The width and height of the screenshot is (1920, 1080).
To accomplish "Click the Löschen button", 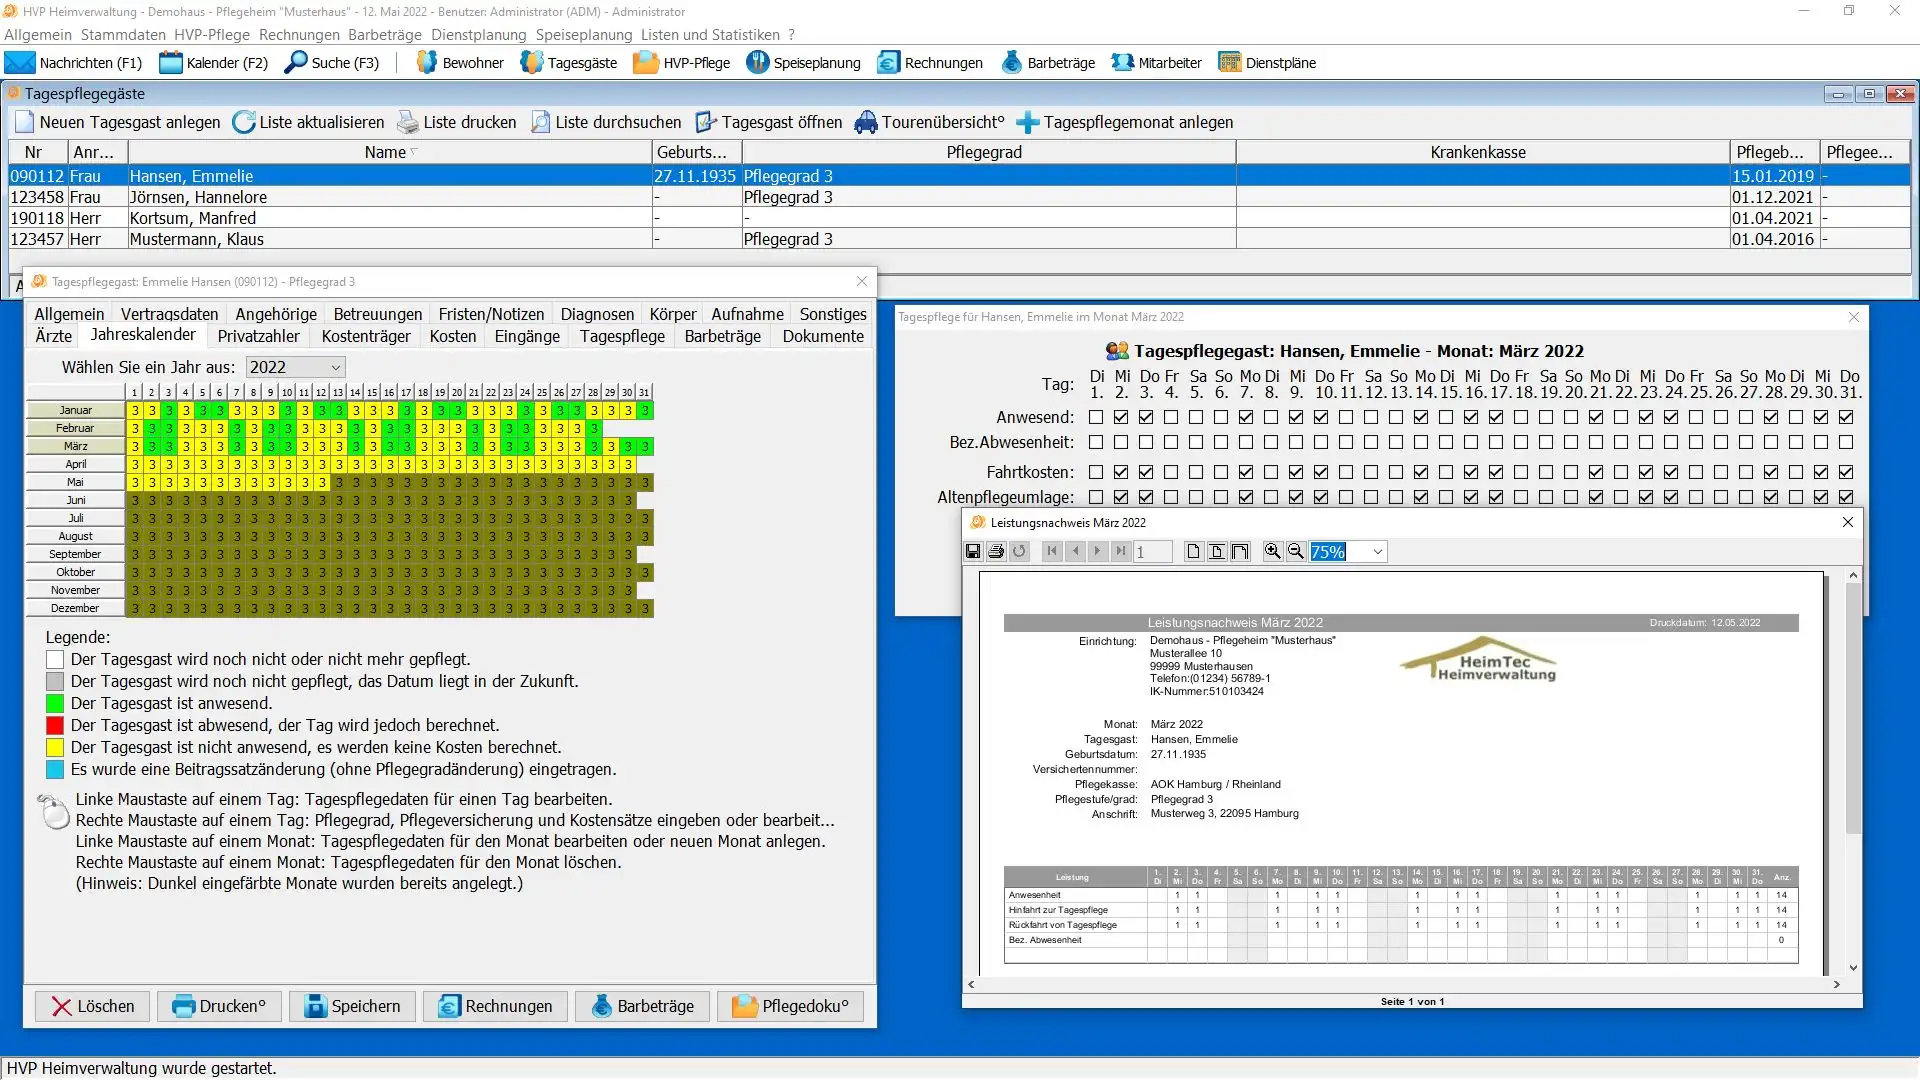I will pyautogui.click(x=92, y=1006).
